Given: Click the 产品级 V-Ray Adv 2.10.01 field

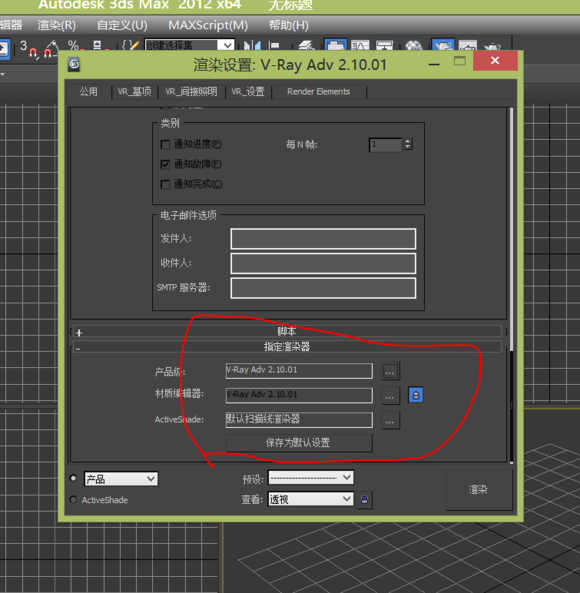Looking at the screenshot, I should click(x=299, y=371).
